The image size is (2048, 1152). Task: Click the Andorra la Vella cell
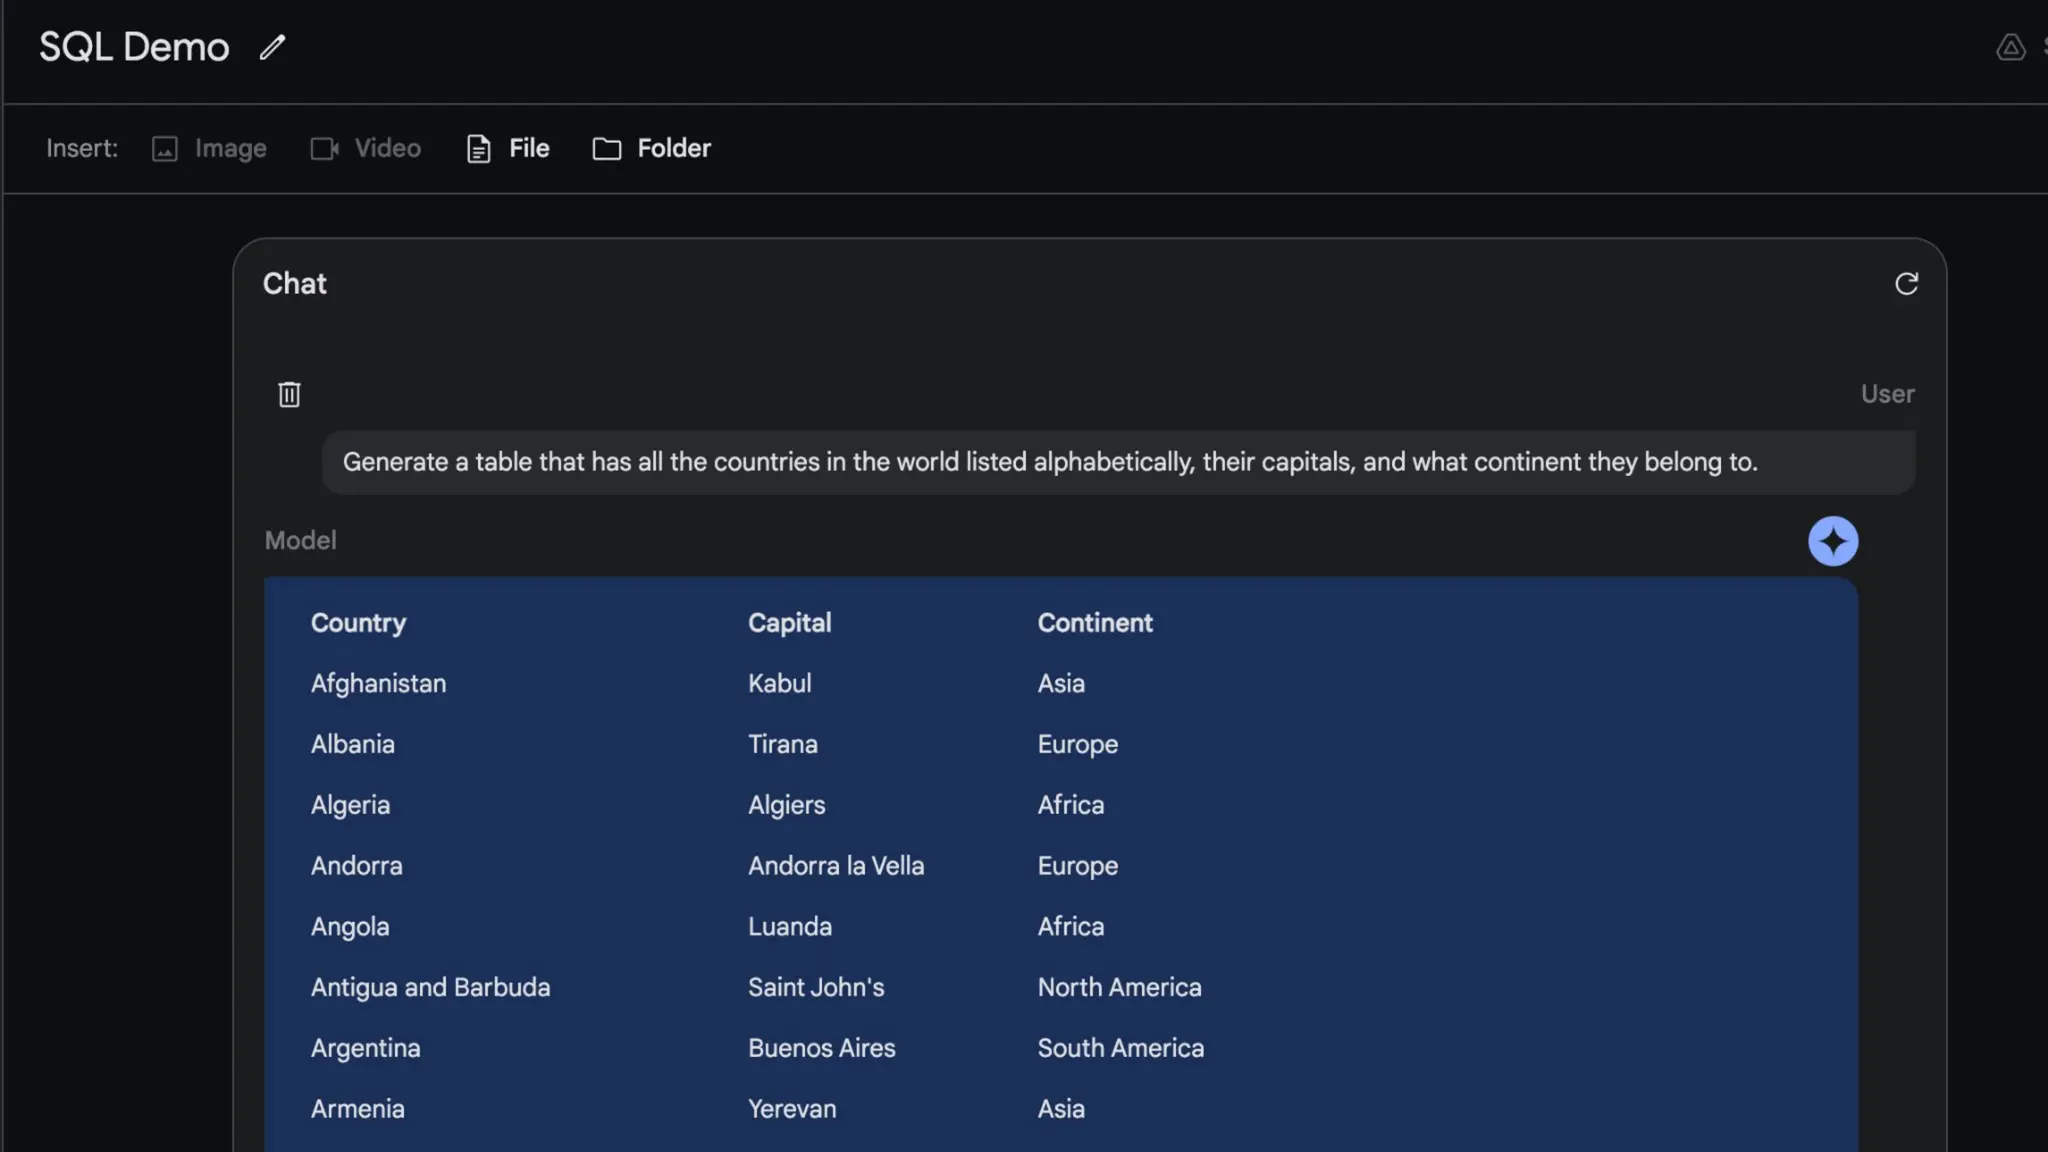point(835,866)
